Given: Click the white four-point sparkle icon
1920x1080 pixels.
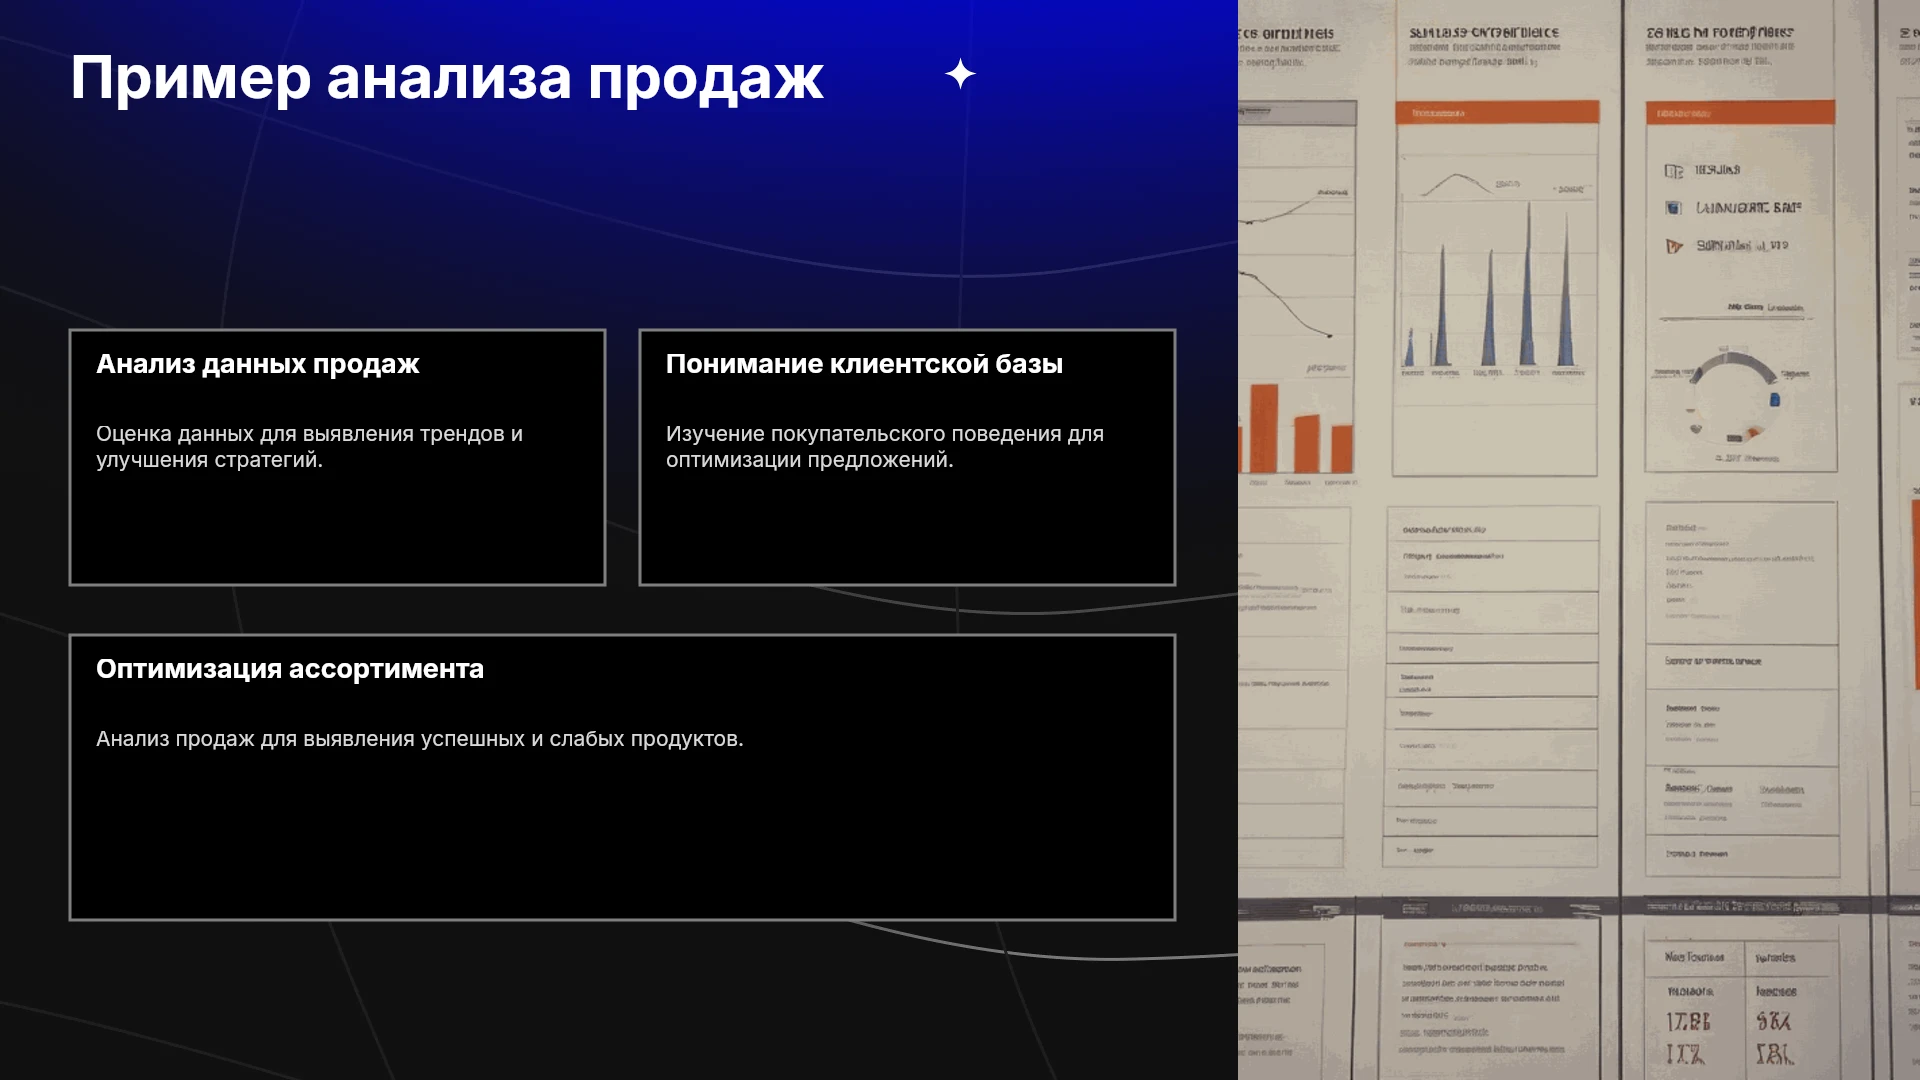Looking at the screenshot, I should pyautogui.click(x=960, y=74).
